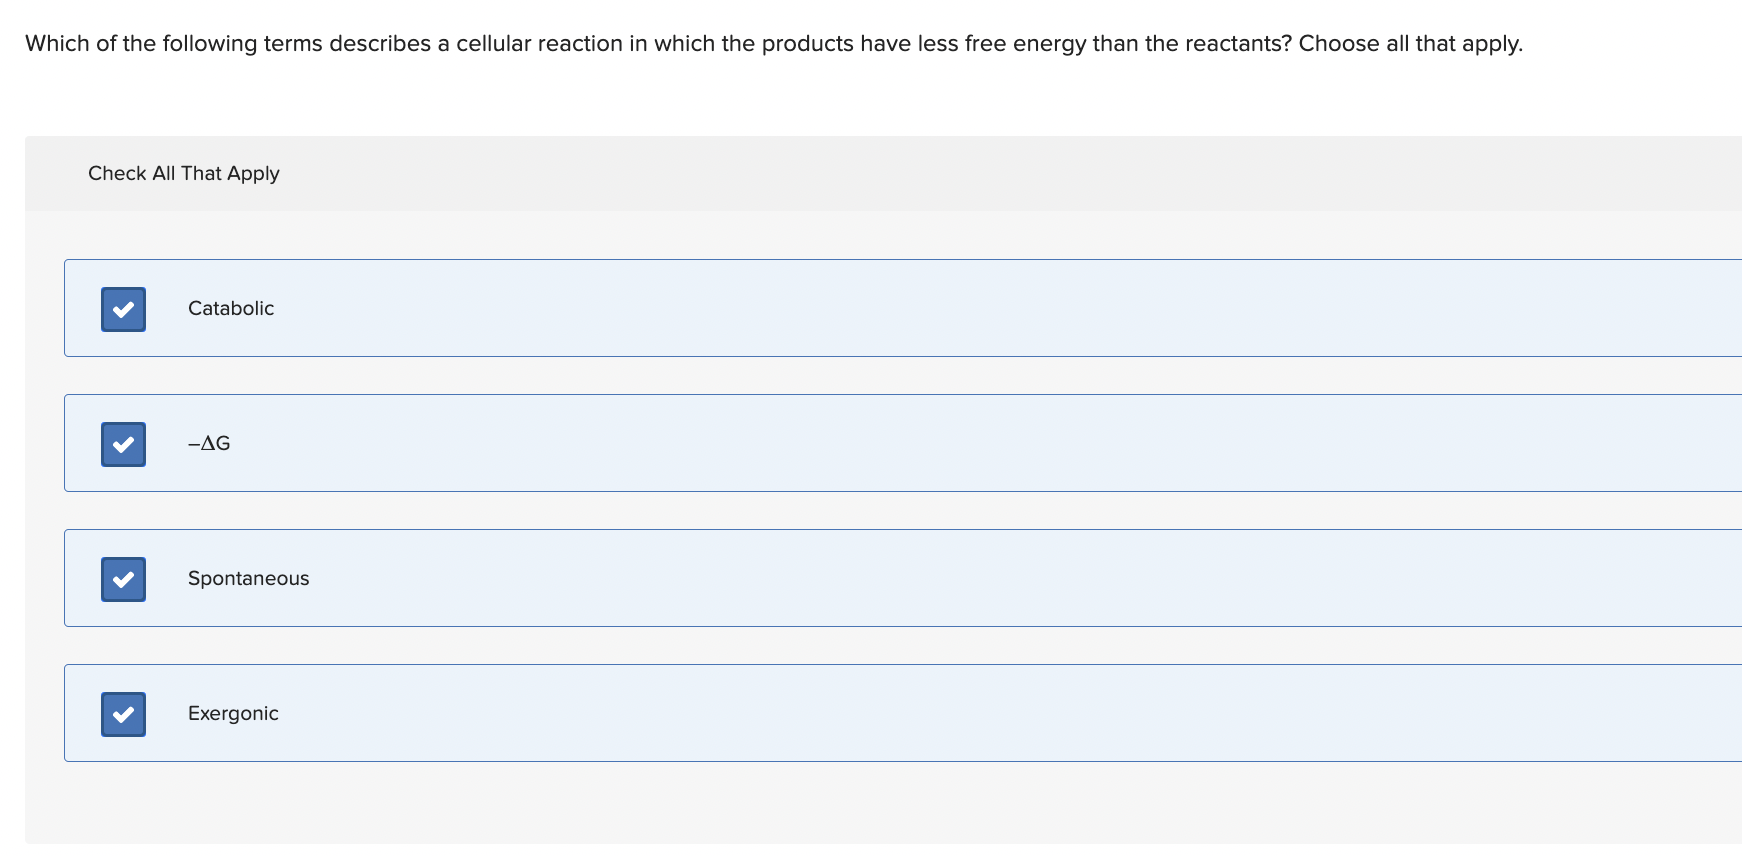
Task: Select the −ΔG label text
Action: pyautogui.click(x=209, y=443)
